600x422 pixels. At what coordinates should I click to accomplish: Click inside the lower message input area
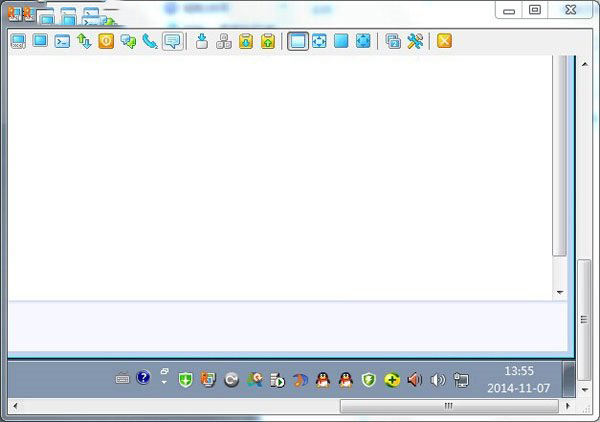tap(287, 326)
